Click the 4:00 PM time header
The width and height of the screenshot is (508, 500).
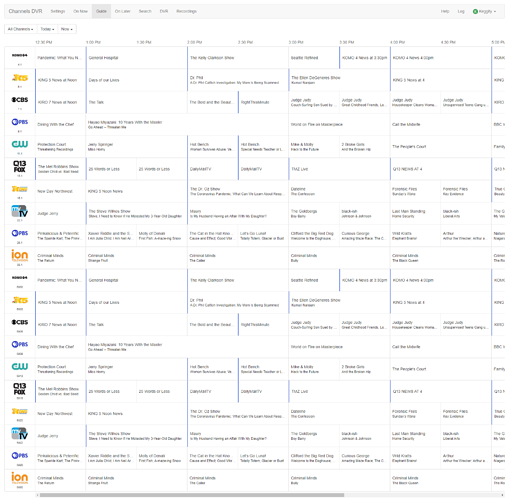pos(397,42)
